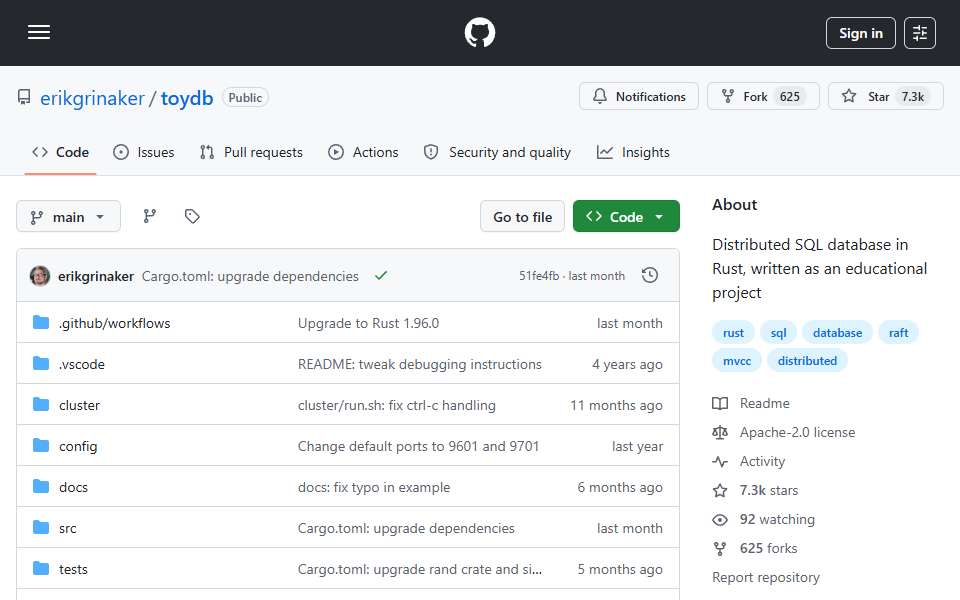The width and height of the screenshot is (960, 600).
Task: Expand the green Code dropdown
Action: pos(626,217)
